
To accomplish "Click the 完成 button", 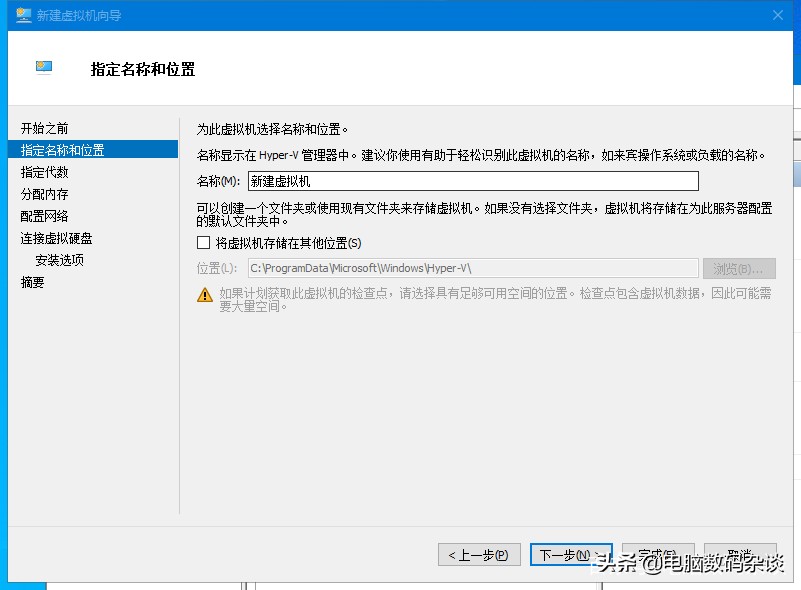I will coord(657,554).
